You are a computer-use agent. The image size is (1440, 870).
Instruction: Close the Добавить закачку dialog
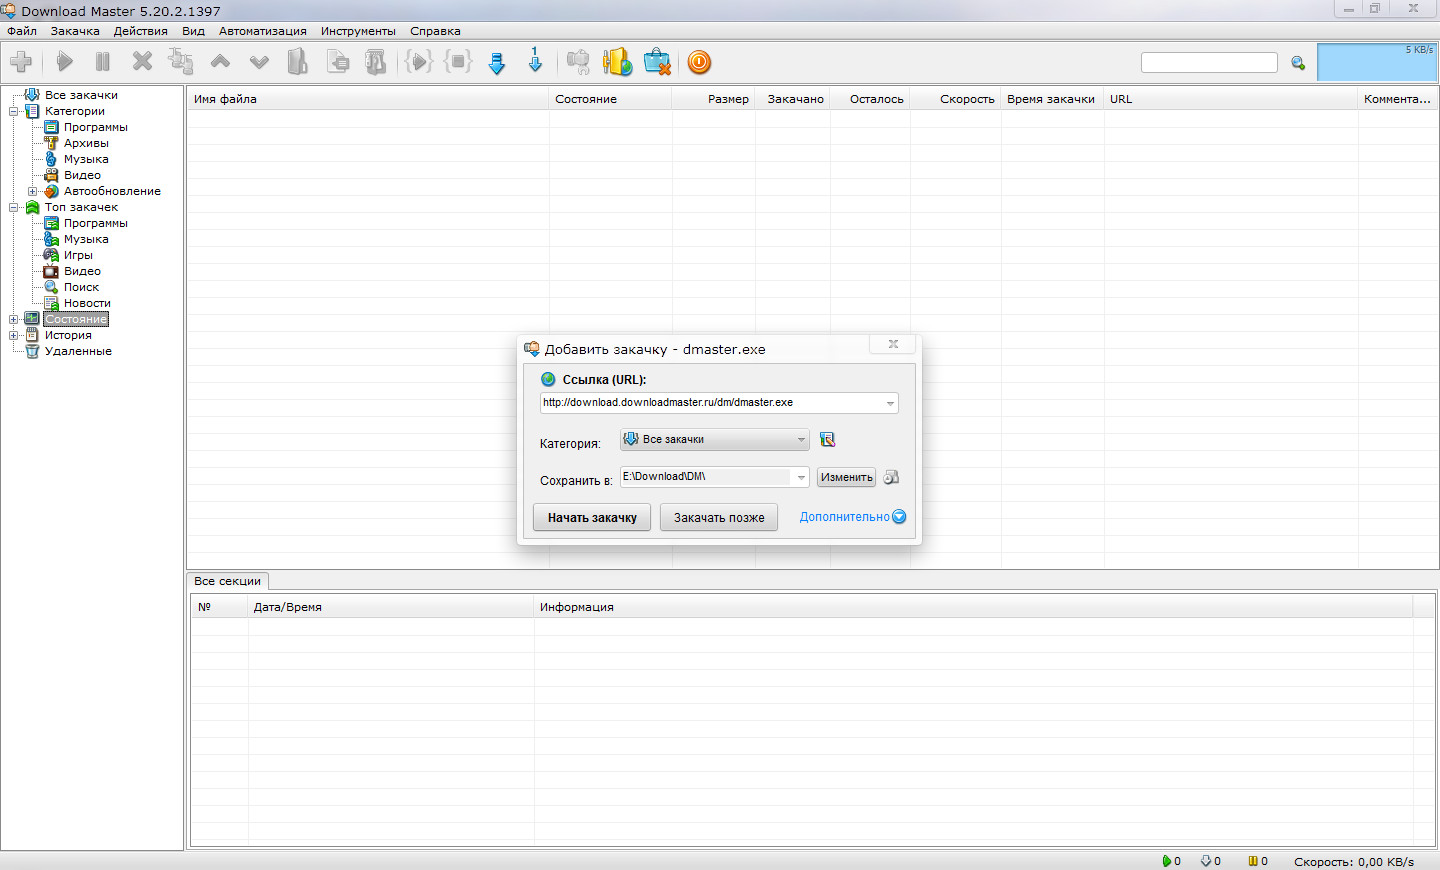[x=893, y=344]
